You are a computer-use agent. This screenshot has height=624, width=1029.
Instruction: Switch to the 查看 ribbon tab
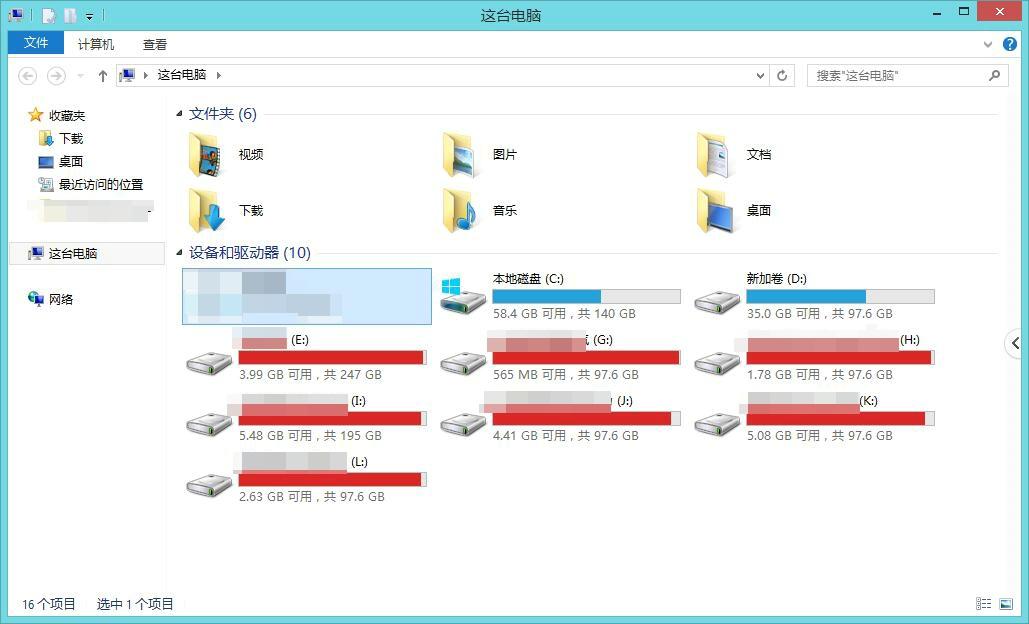pyautogui.click(x=153, y=44)
